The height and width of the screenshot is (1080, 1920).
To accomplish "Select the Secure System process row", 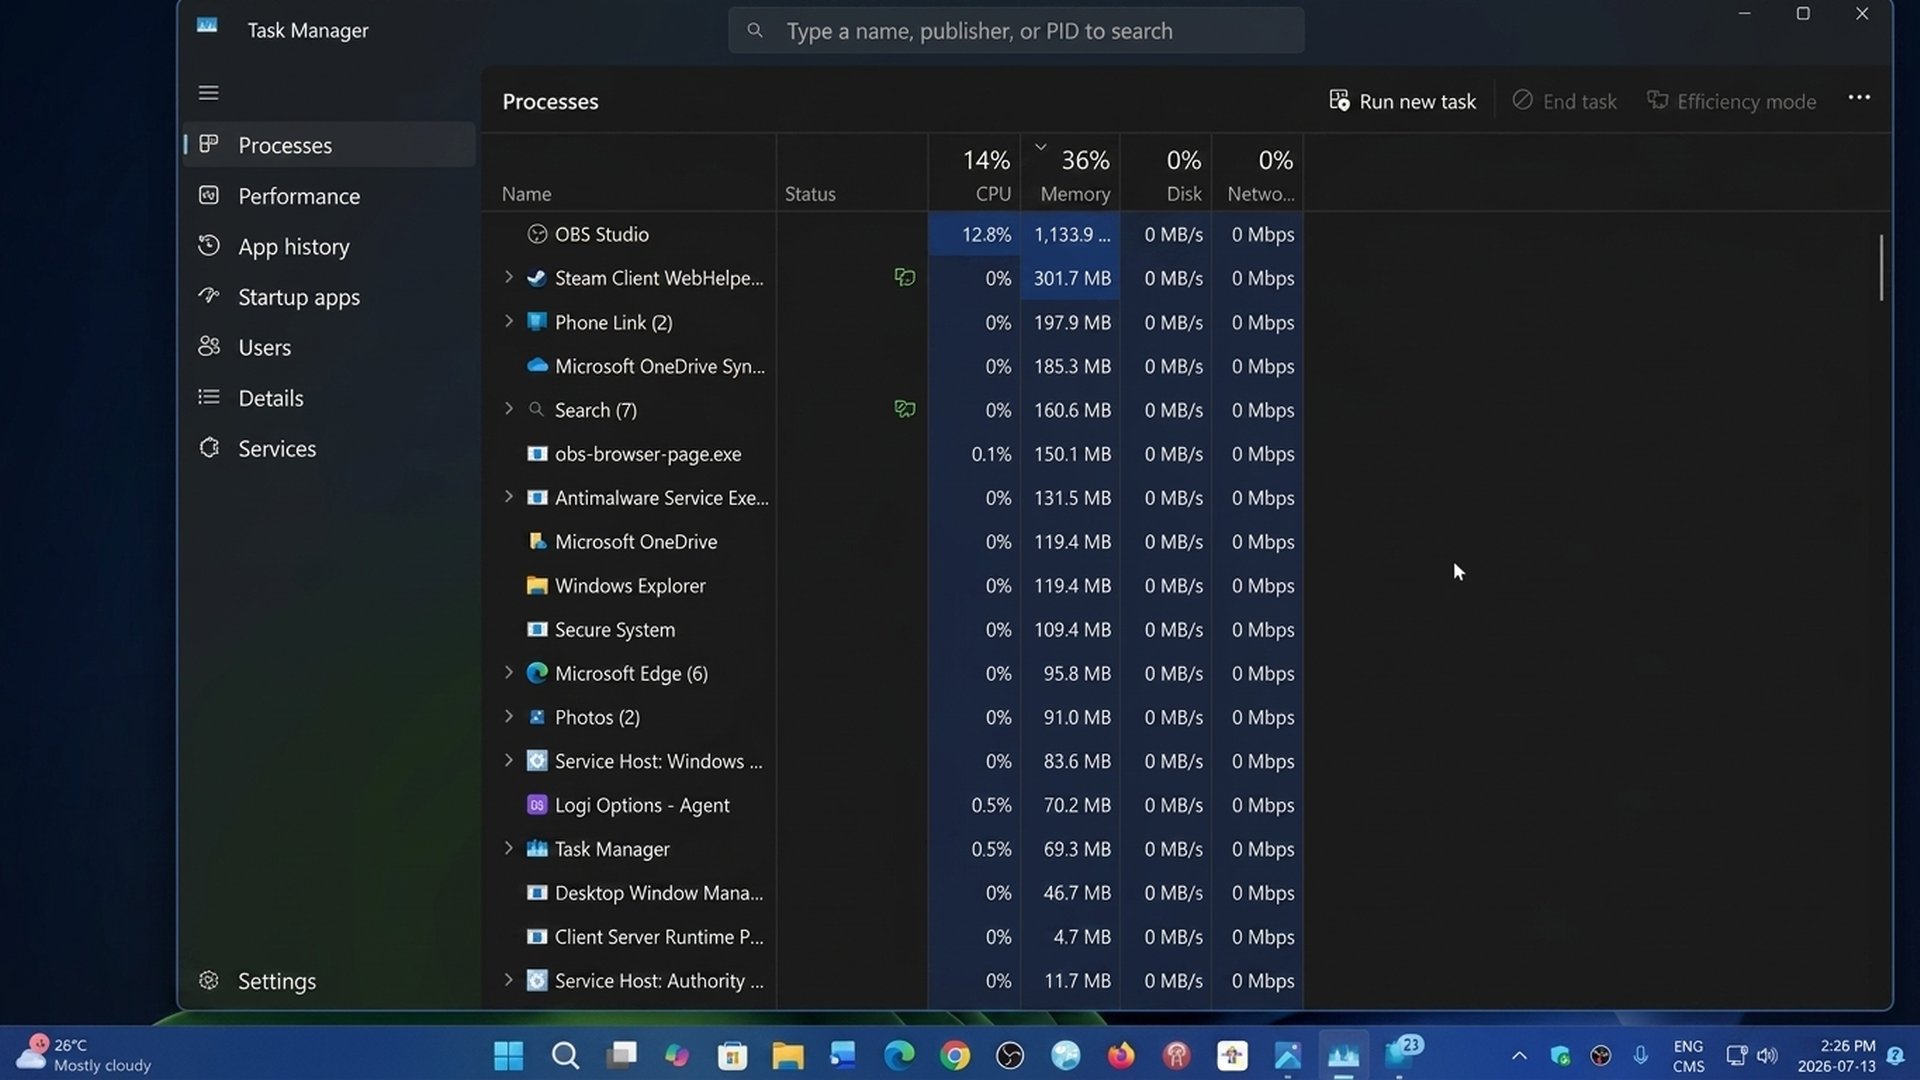I will pyautogui.click(x=893, y=630).
